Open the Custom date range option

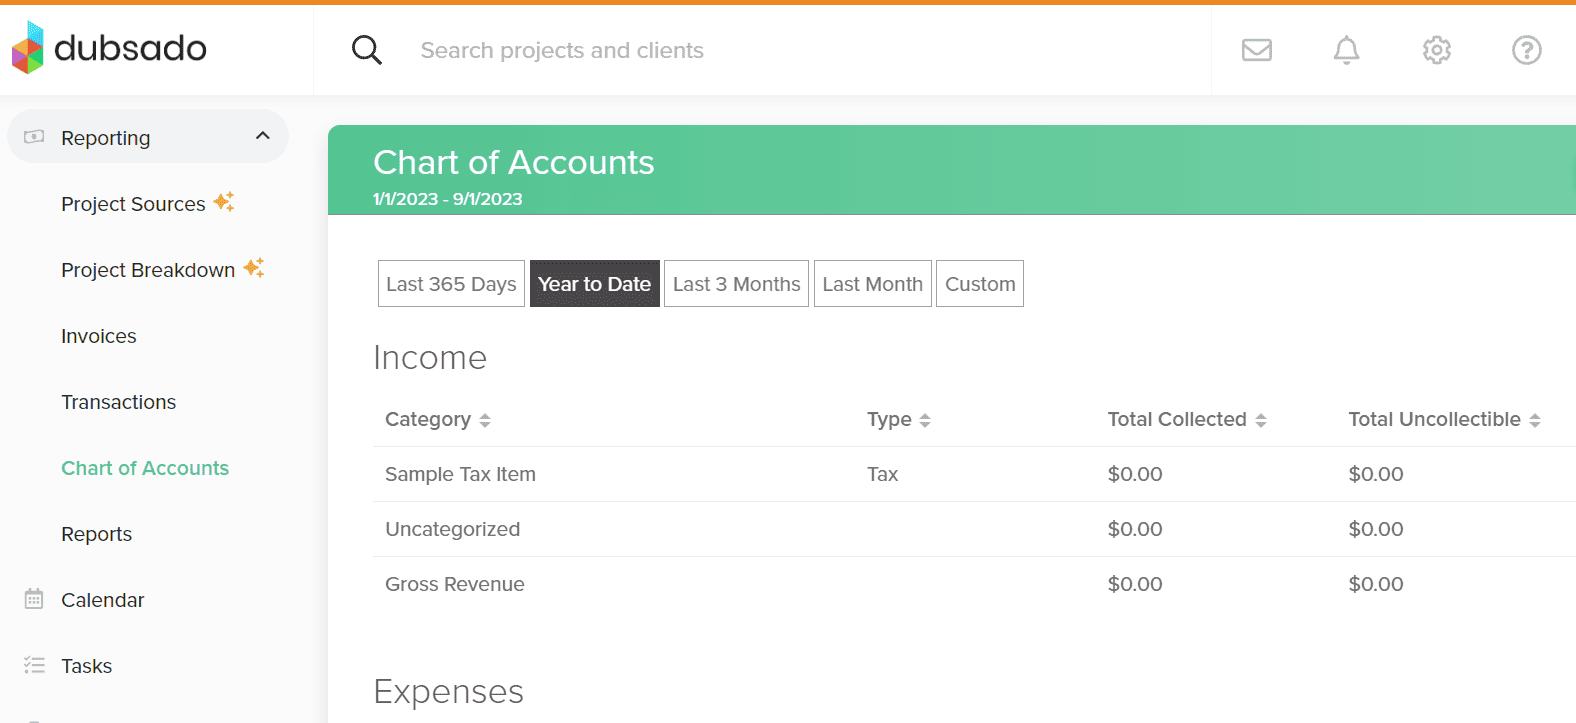tap(979, 284)
